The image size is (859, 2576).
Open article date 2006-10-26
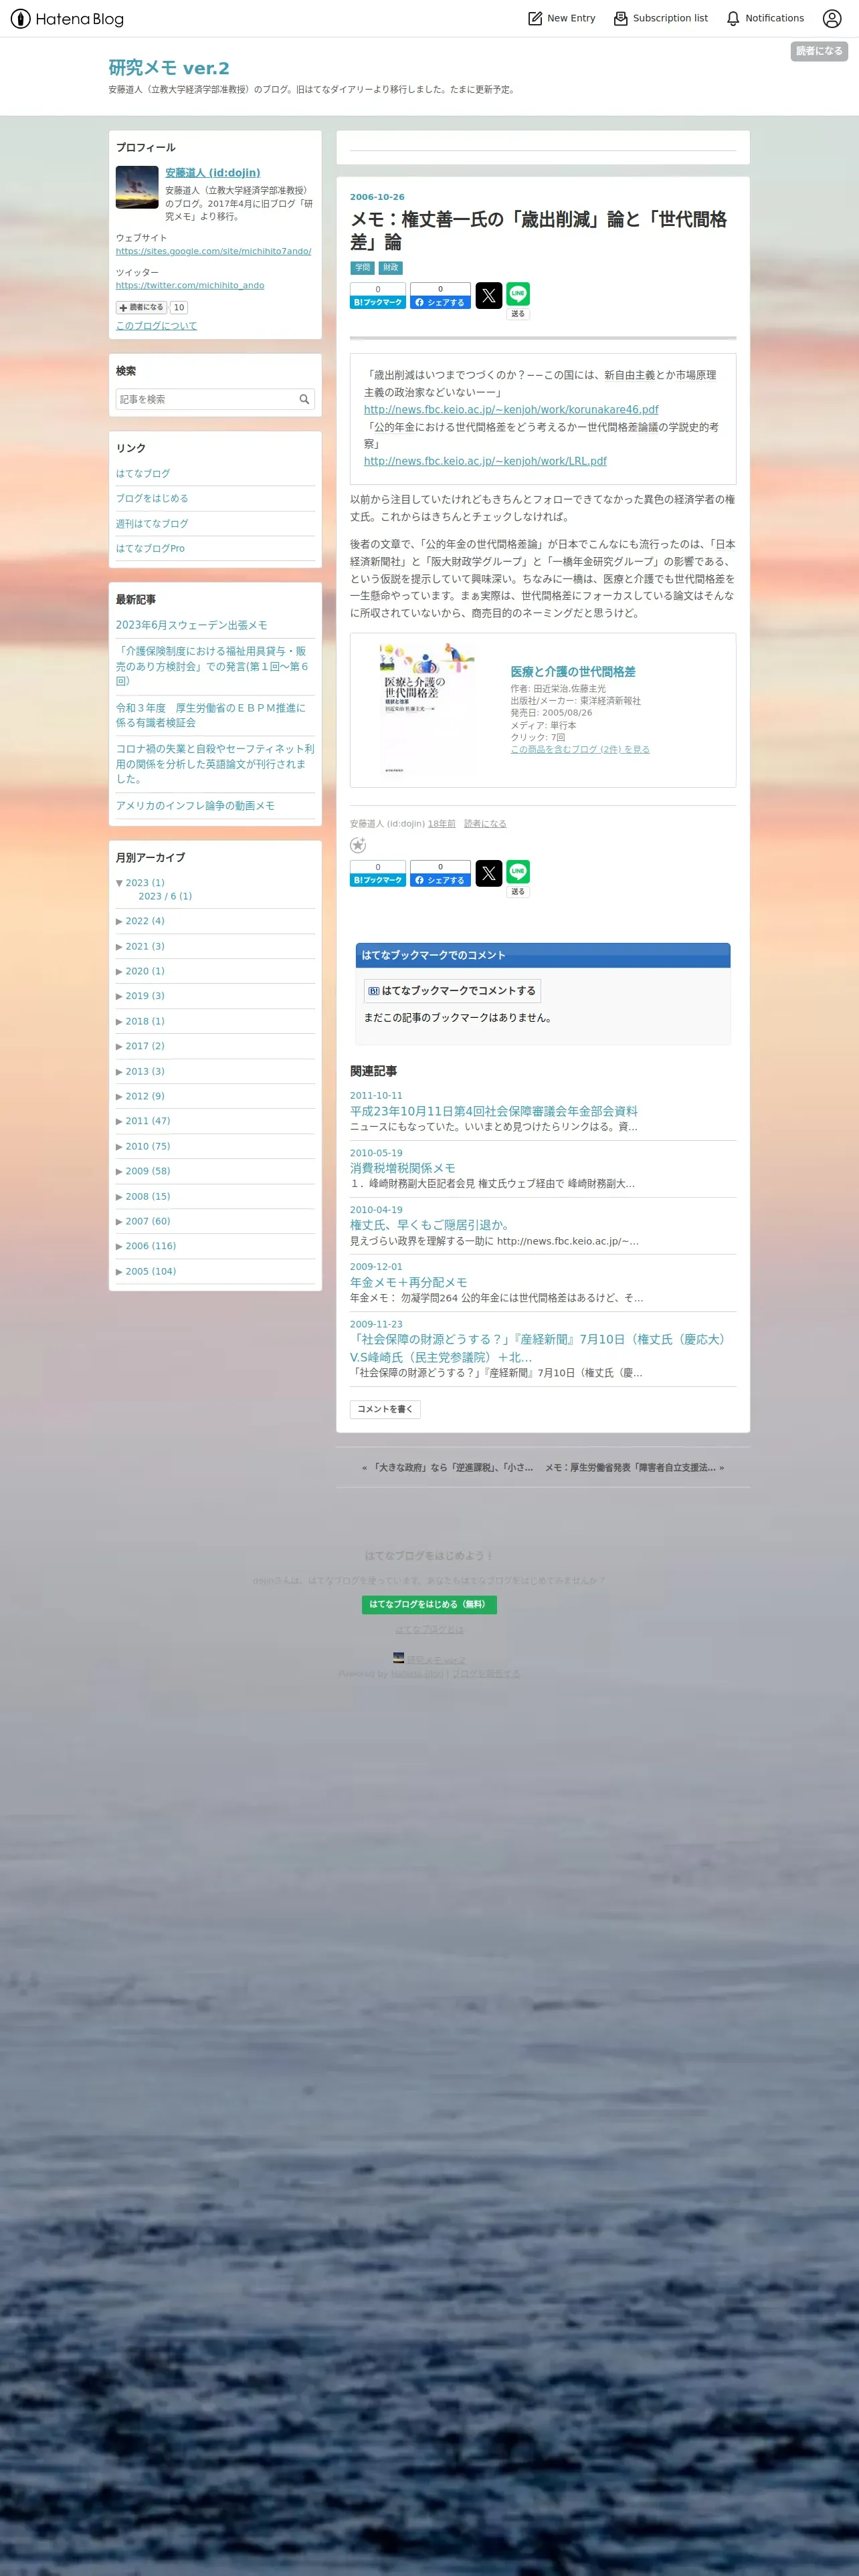coord(377,197)
